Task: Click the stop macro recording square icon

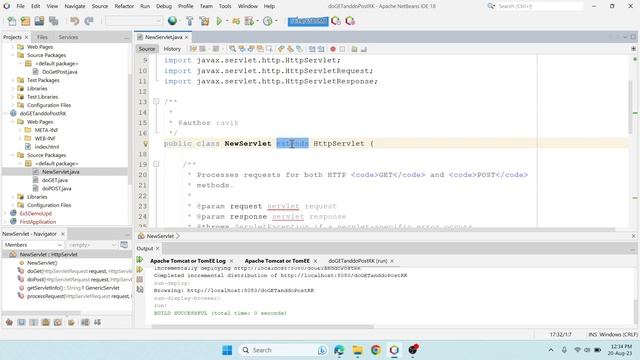Action: tap(342, 49)
